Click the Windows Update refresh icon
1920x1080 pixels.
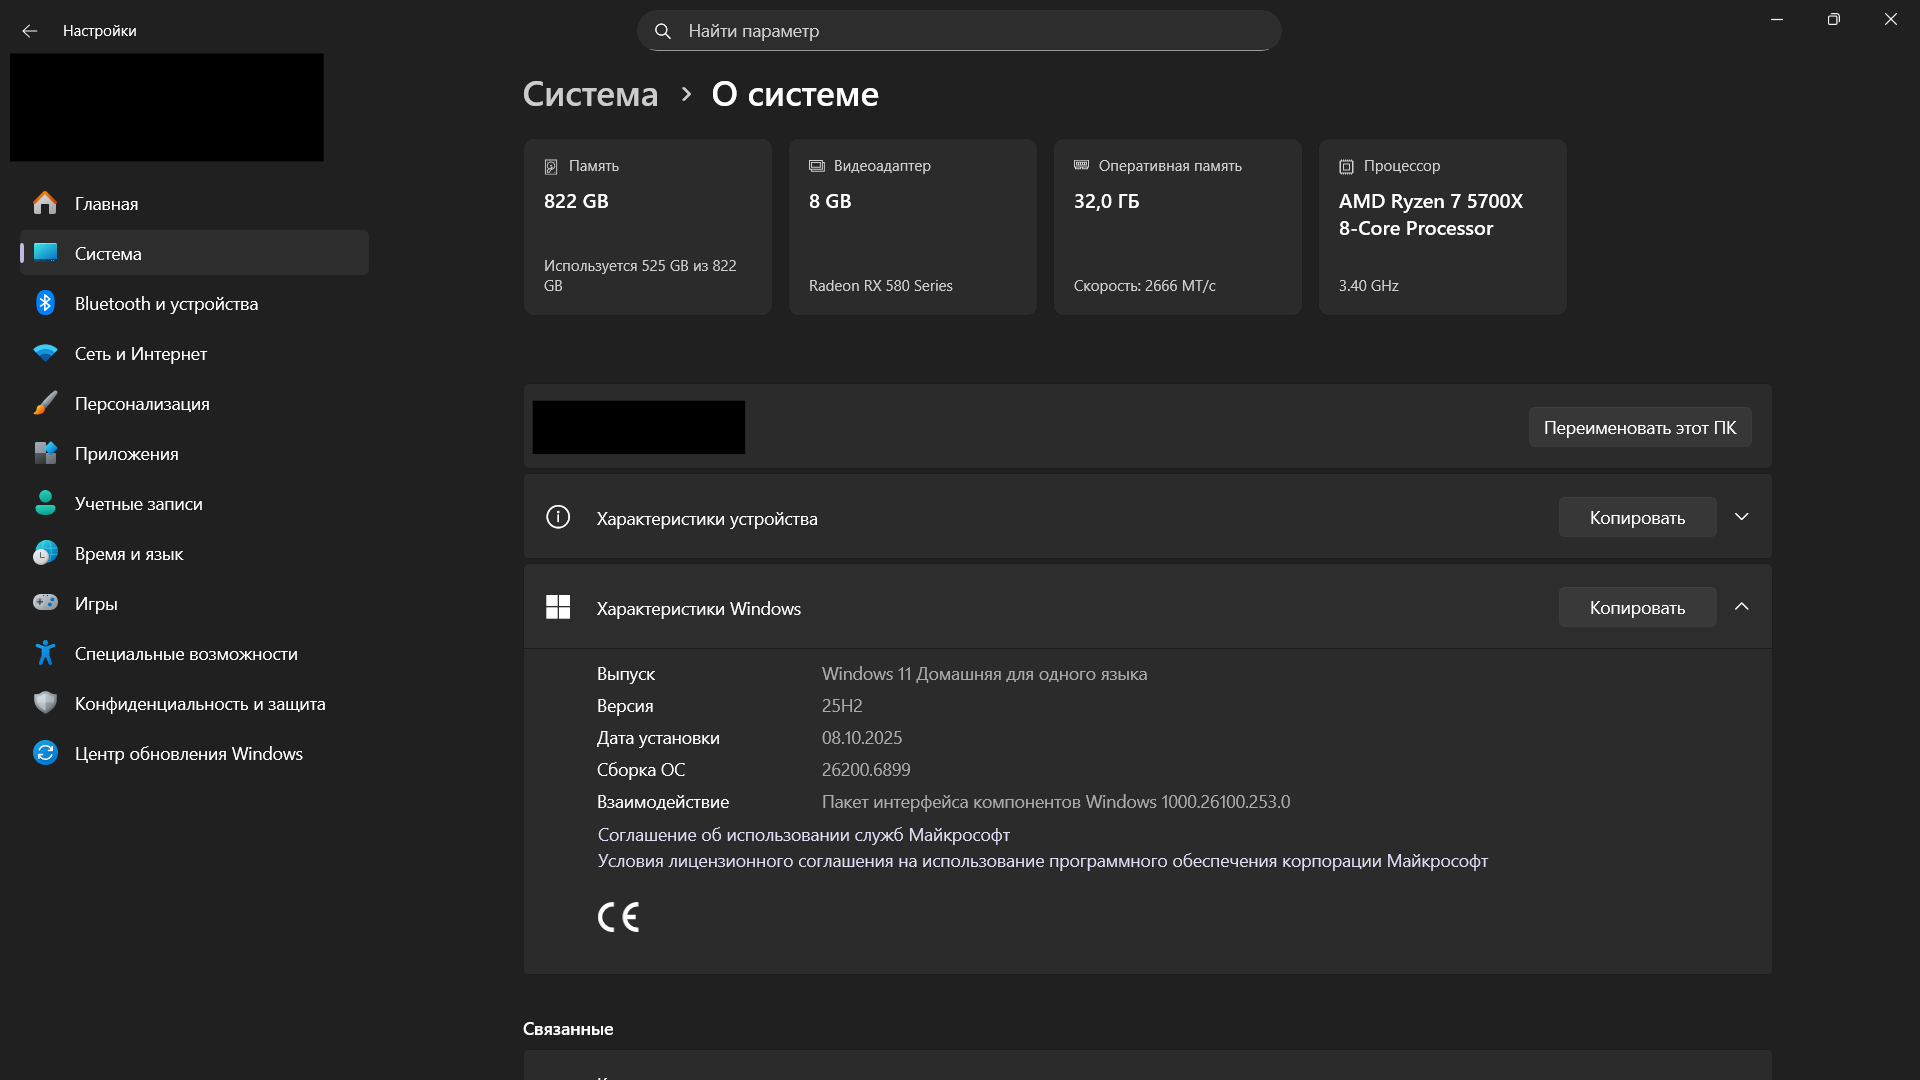[x=45, y=753]
